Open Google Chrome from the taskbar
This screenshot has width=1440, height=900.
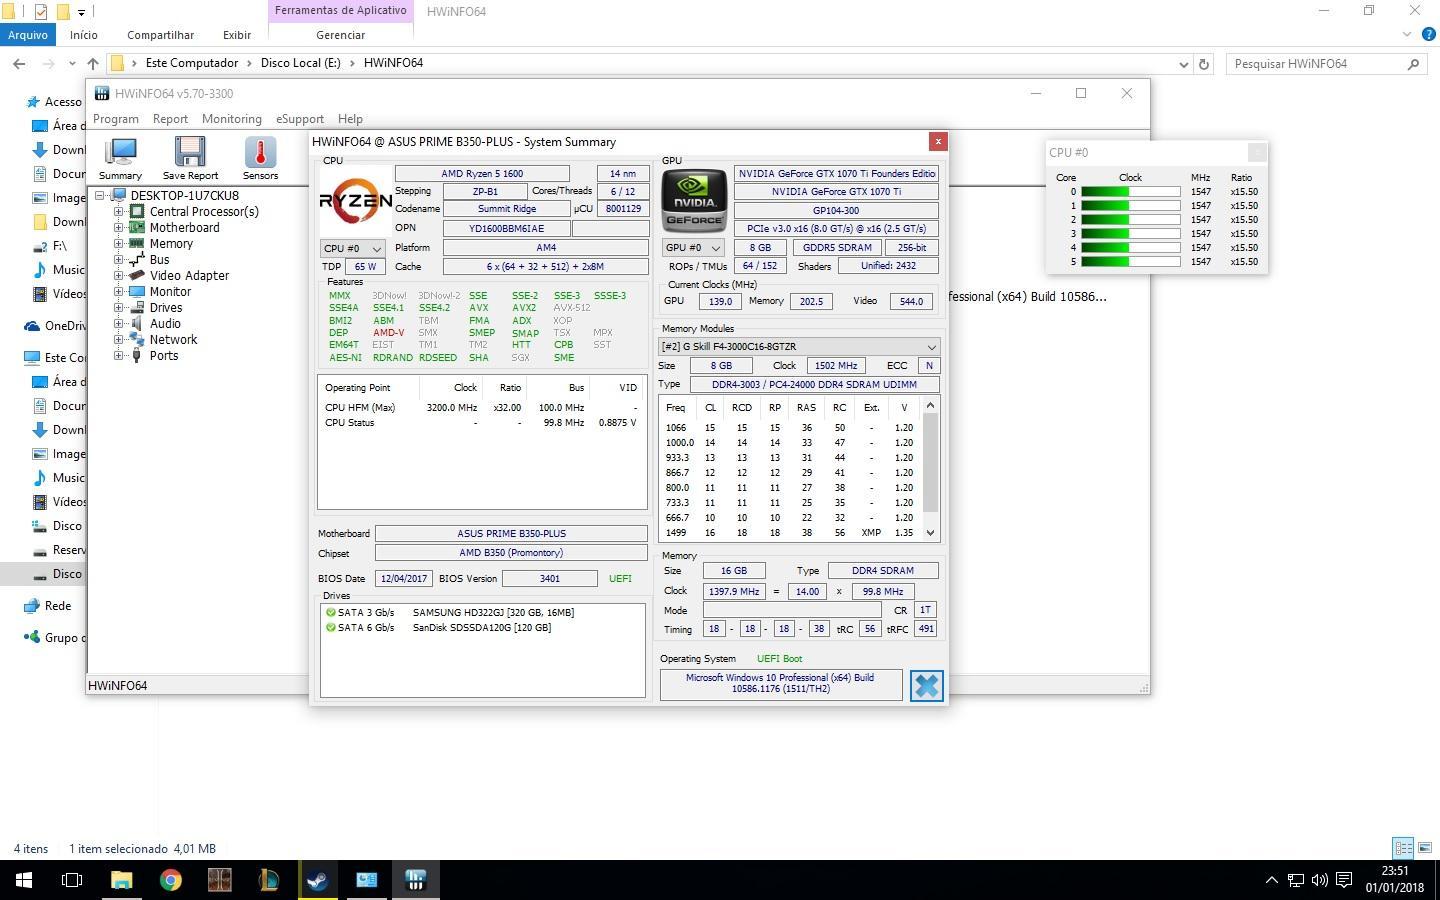[171, 880]
